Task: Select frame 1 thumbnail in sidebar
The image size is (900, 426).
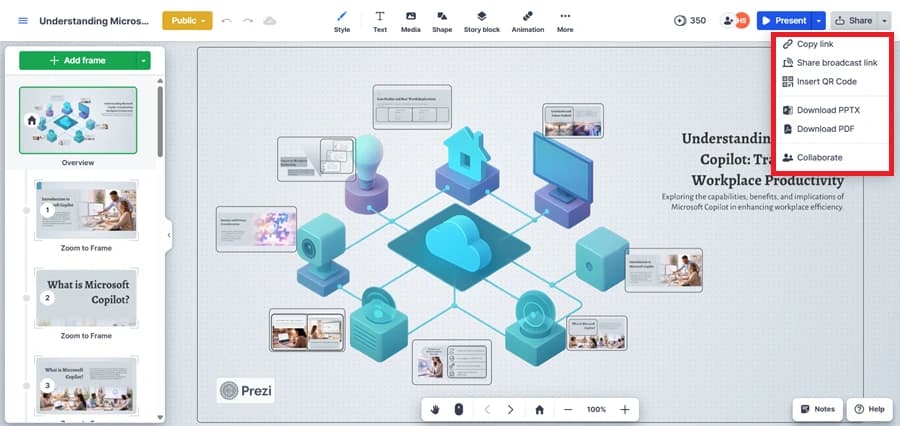Action: 86,210
